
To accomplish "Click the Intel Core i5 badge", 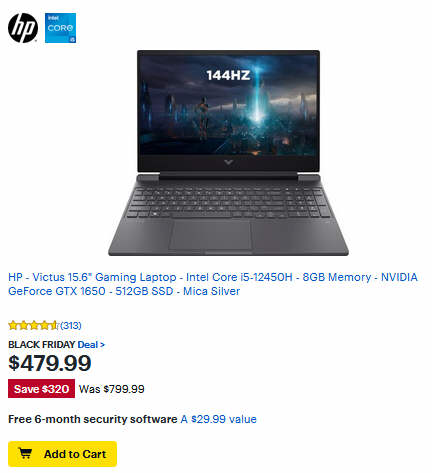I will pyautogui.click(x=60, y=28).
